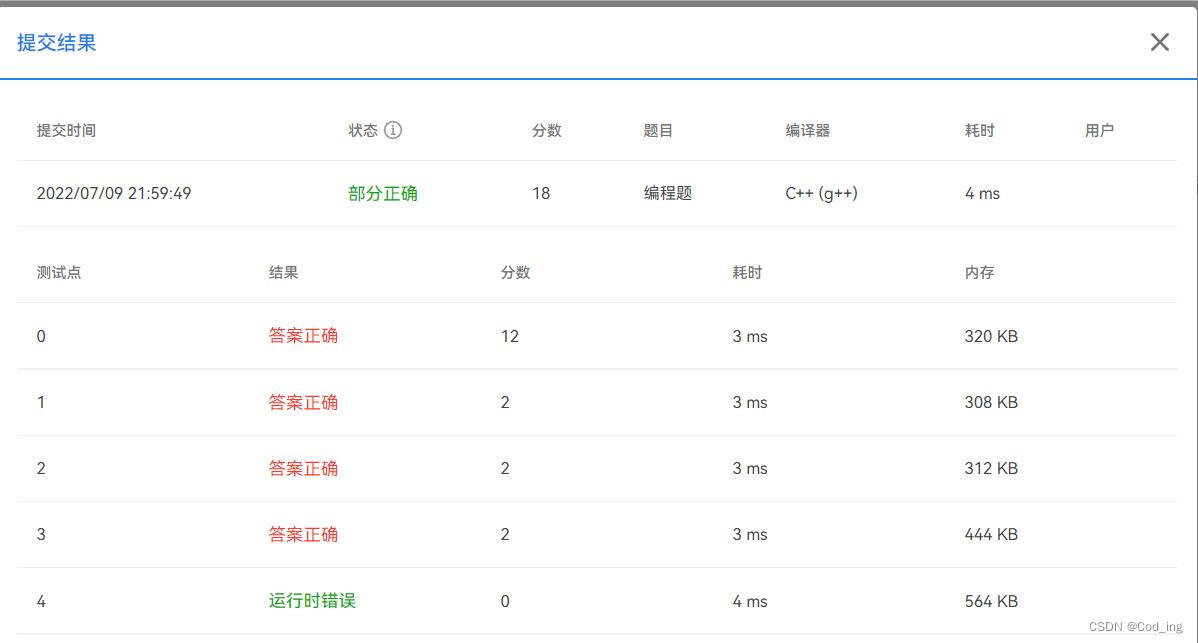This screenshot has width=1198, height=643.
Task: Click the 编程题 problem type cell
Action: (668, 193)
